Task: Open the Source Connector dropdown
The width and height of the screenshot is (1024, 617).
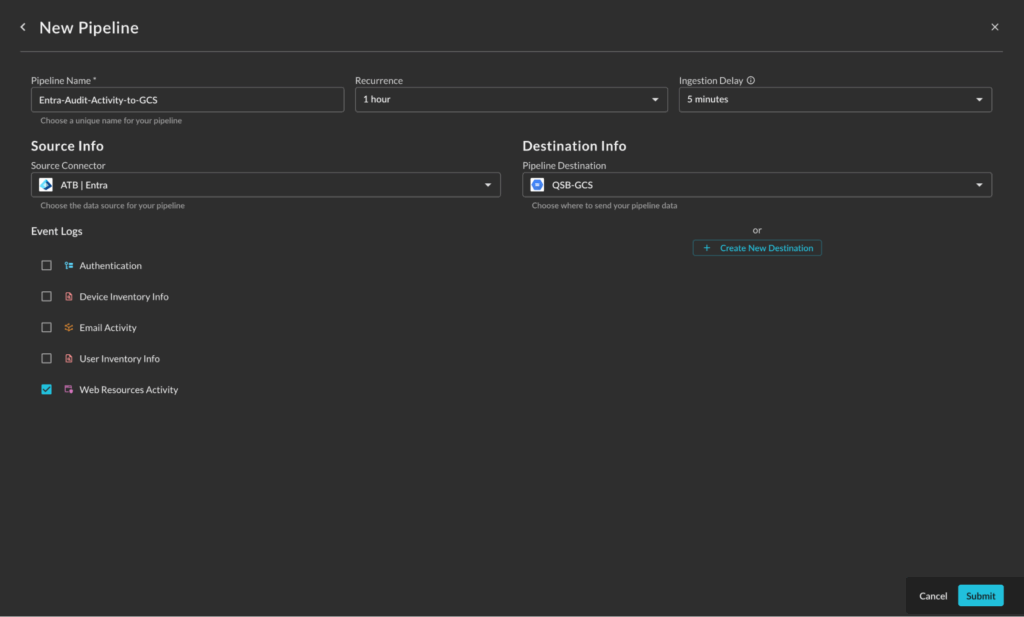Action: (x=266, y=185)
